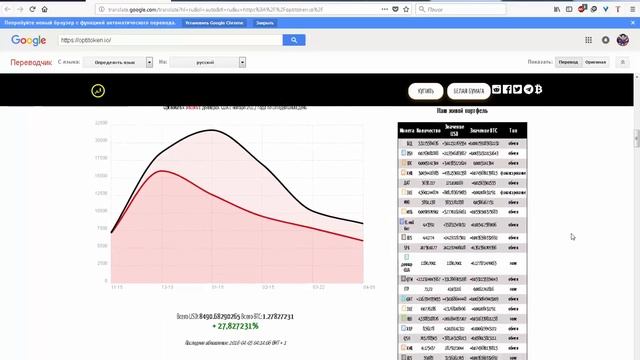Image resolution: width=640 pixels, height=360 pixels.
Task: Click the Тип column header
Action: pyautogui.click(x=513, y=131)
